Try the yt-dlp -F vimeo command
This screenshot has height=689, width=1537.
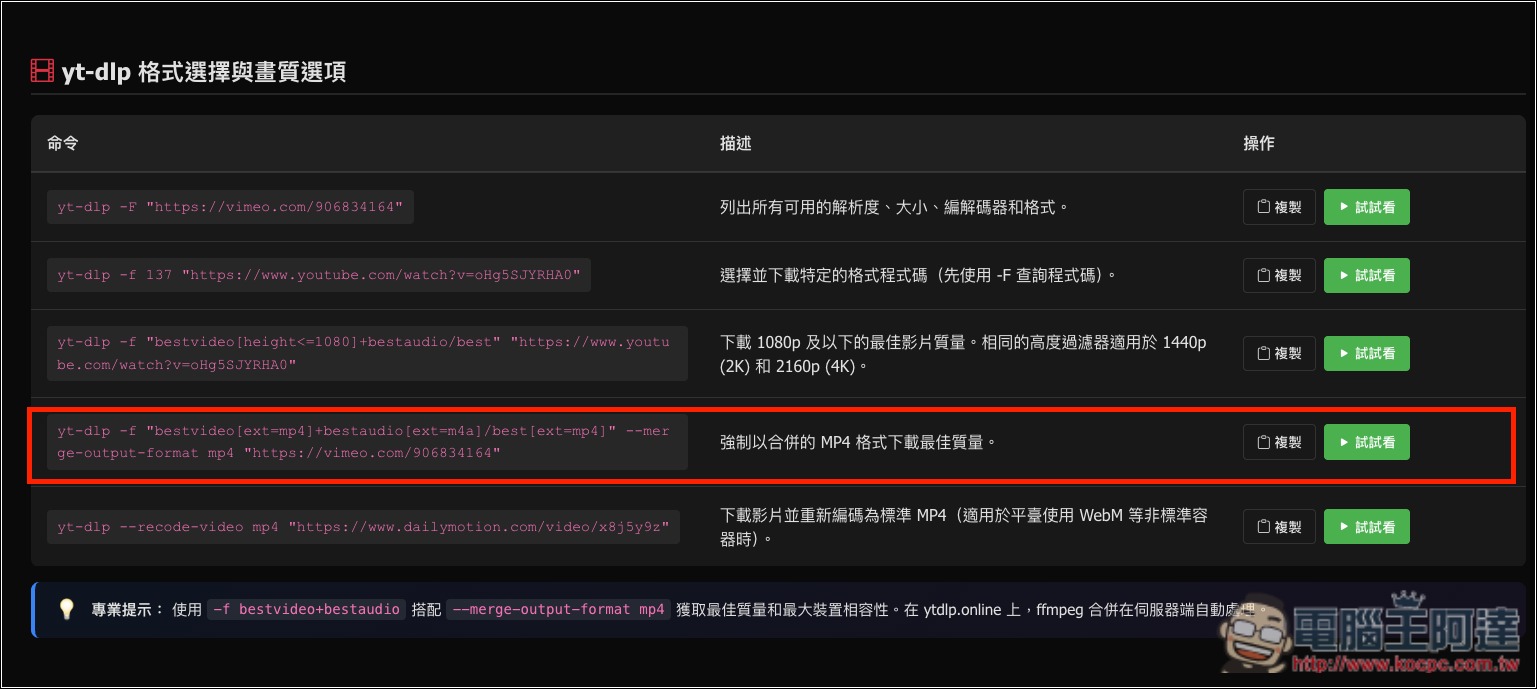coord(1366,207)
